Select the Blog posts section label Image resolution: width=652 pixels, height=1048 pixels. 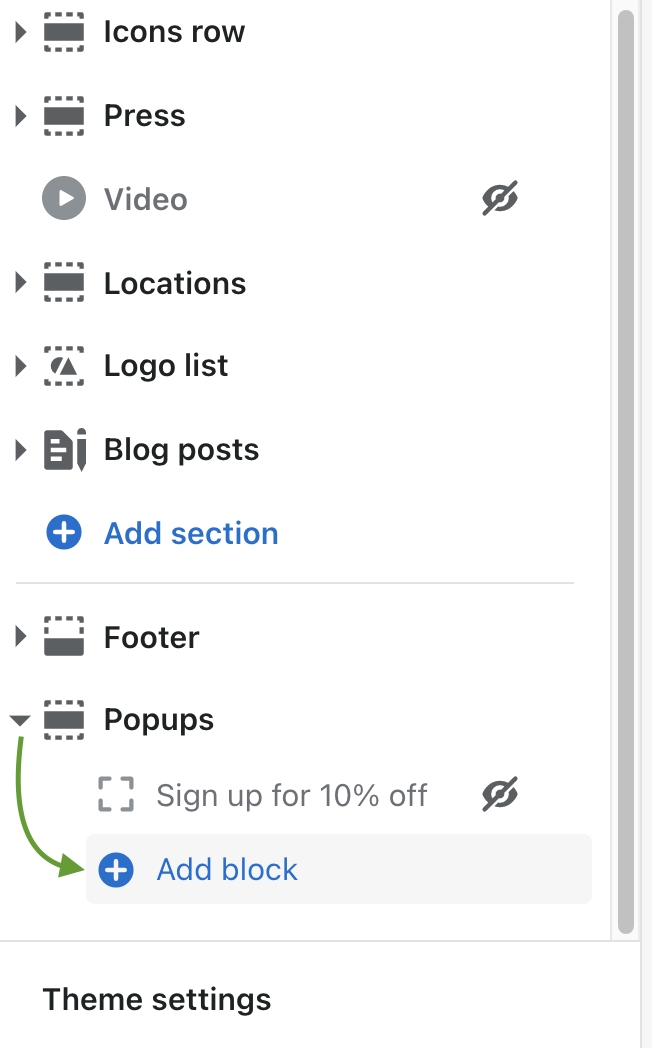[181, 450]
